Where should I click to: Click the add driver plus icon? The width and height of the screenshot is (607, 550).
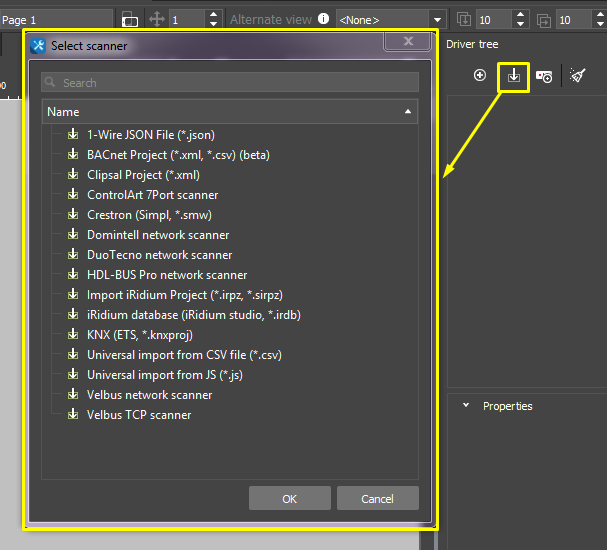[480, 75]
